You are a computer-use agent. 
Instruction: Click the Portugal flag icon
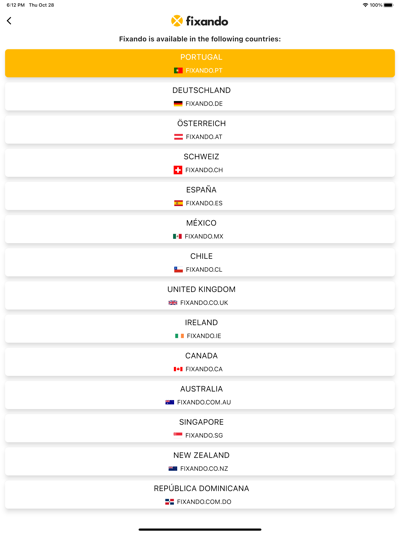pos(178,70)
